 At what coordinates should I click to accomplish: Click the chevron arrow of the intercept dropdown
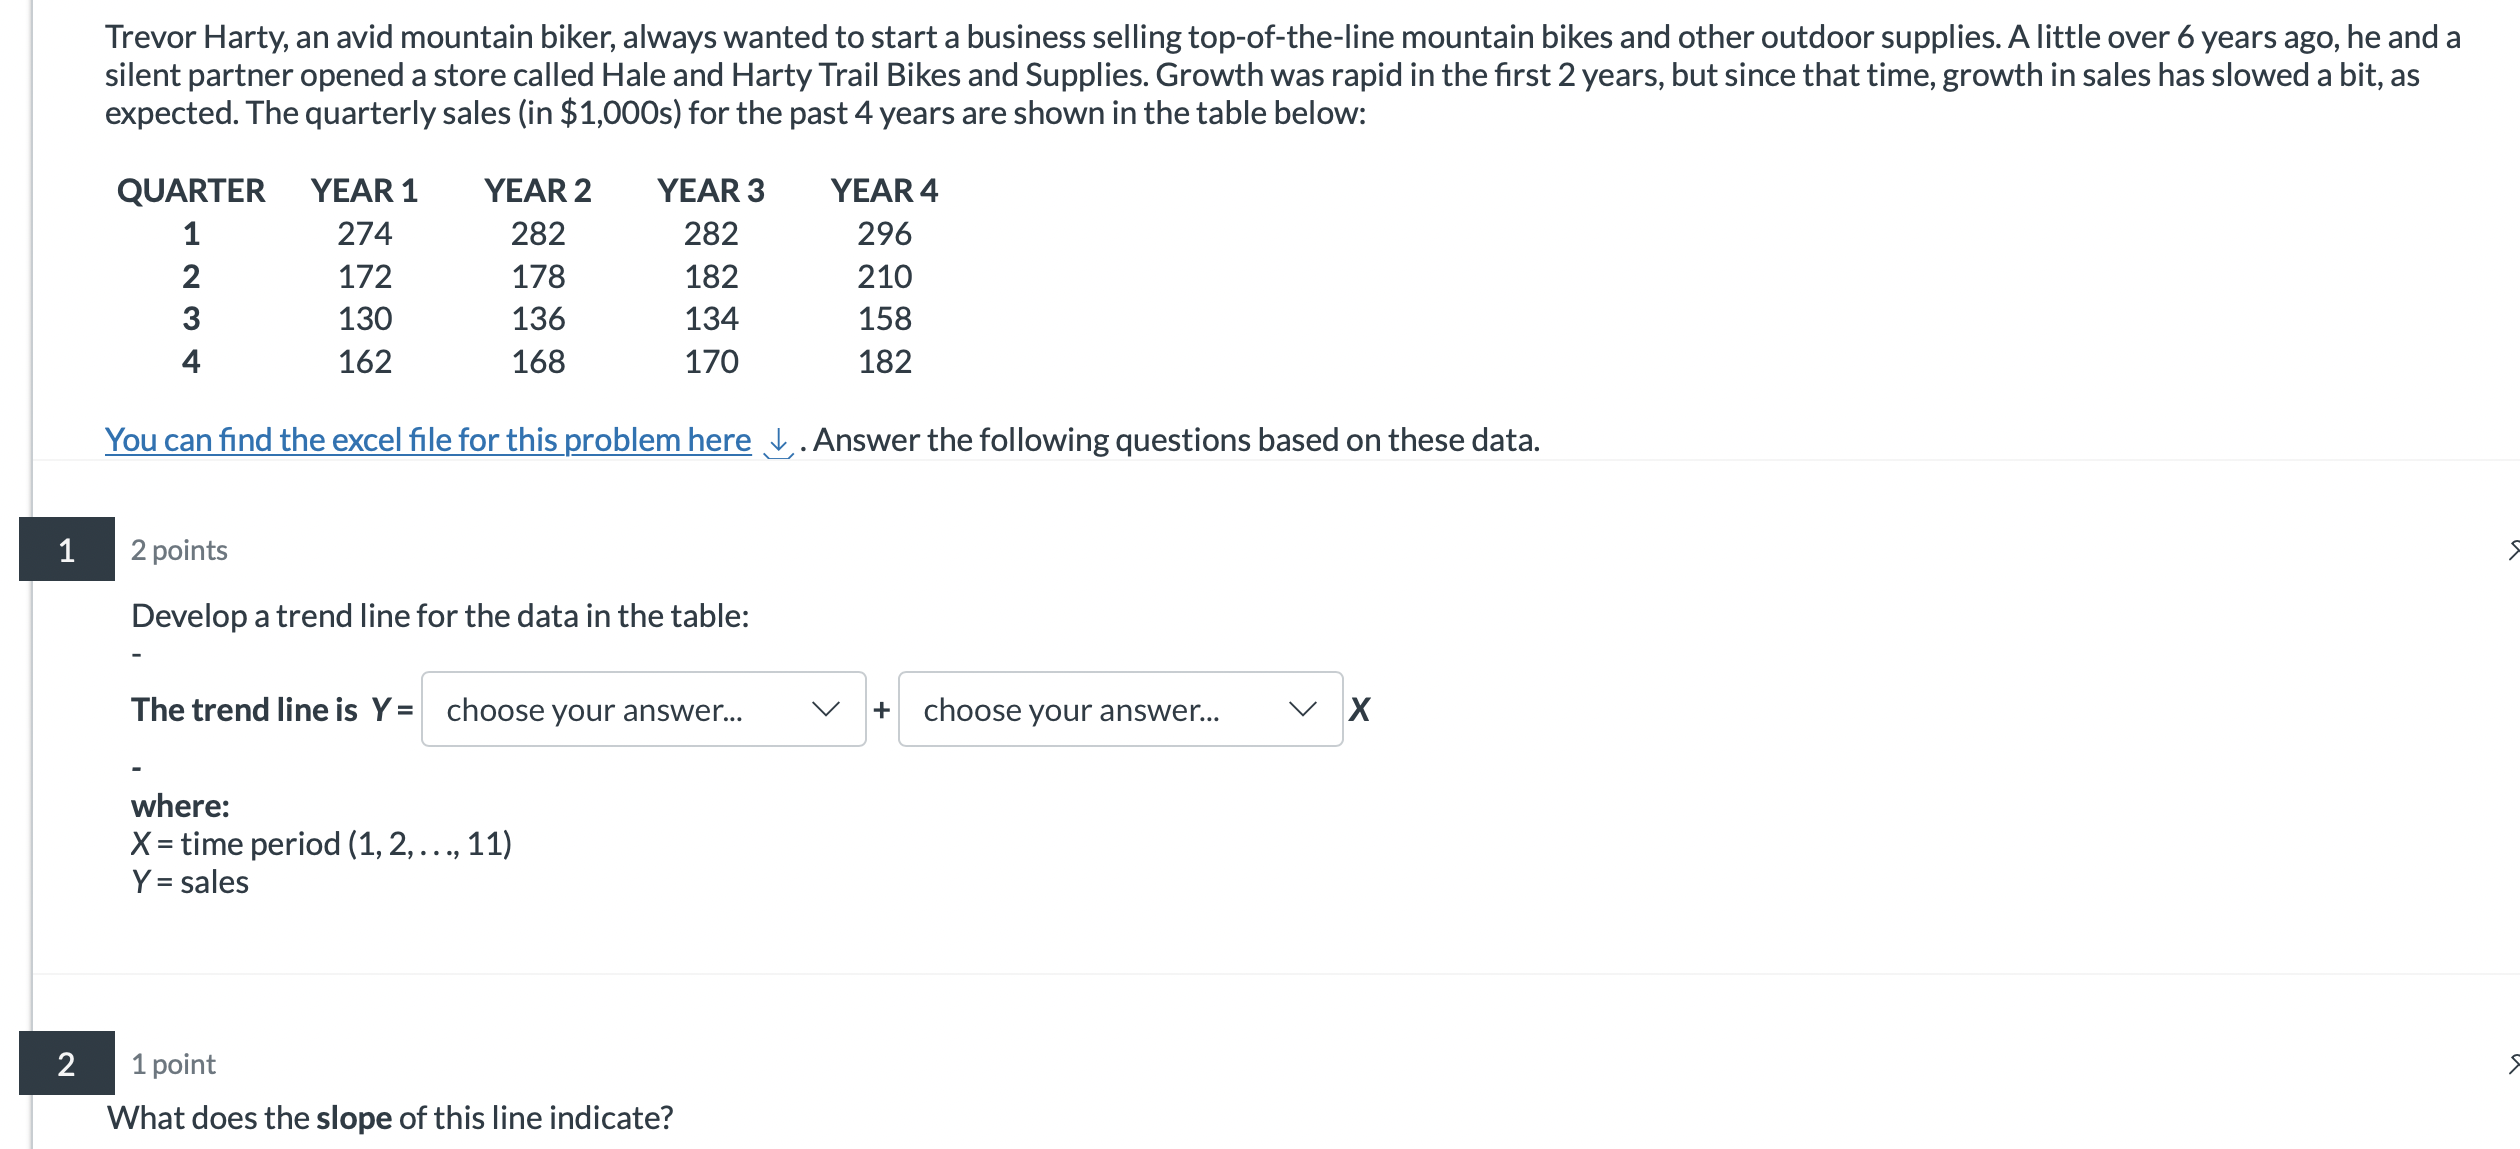(x=825, y=709)
